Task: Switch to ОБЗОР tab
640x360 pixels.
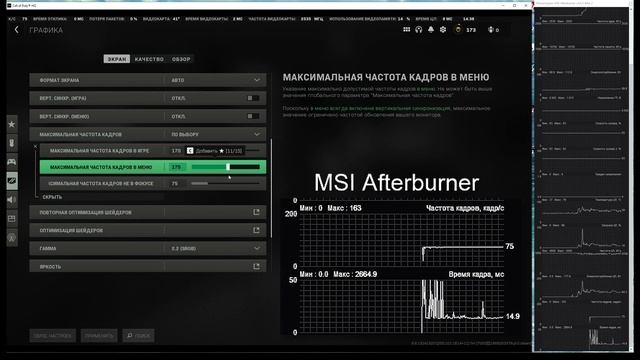Action: click(x=181, y=59)
